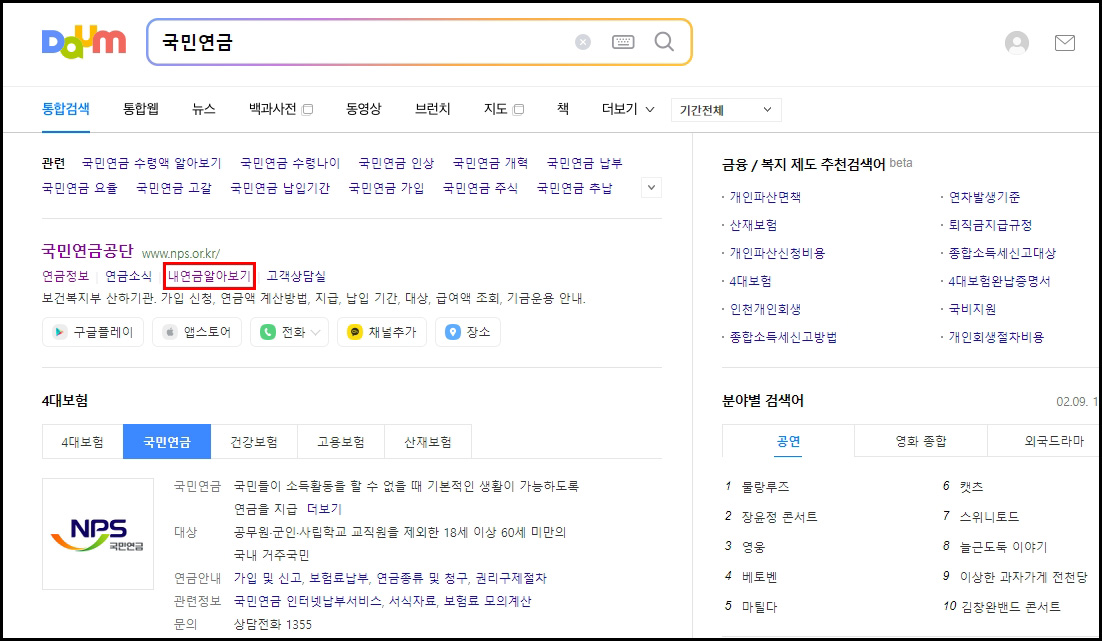The height and width of the screenshot is (641, 1102).
Task: Toggle the 백과사전 new-window checkbox
Action: coord(307,109)
